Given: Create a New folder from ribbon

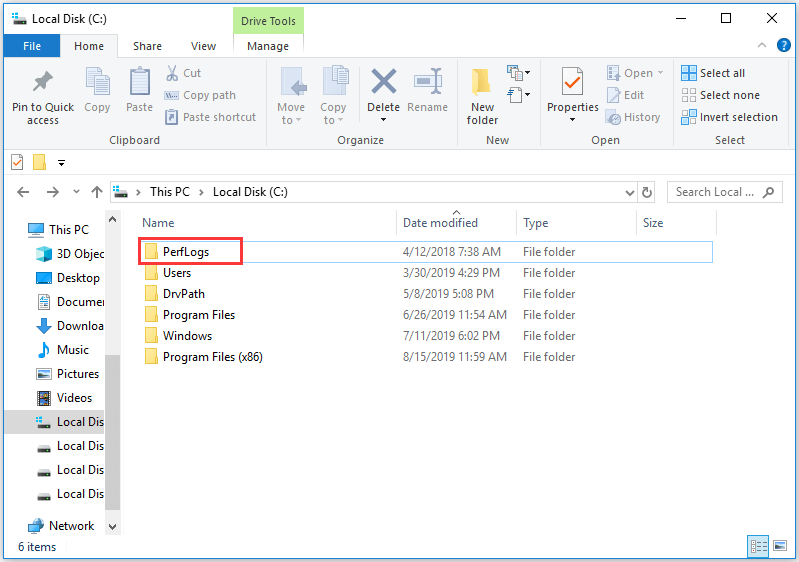Looking at the screenshot, I should click(482, 96).
